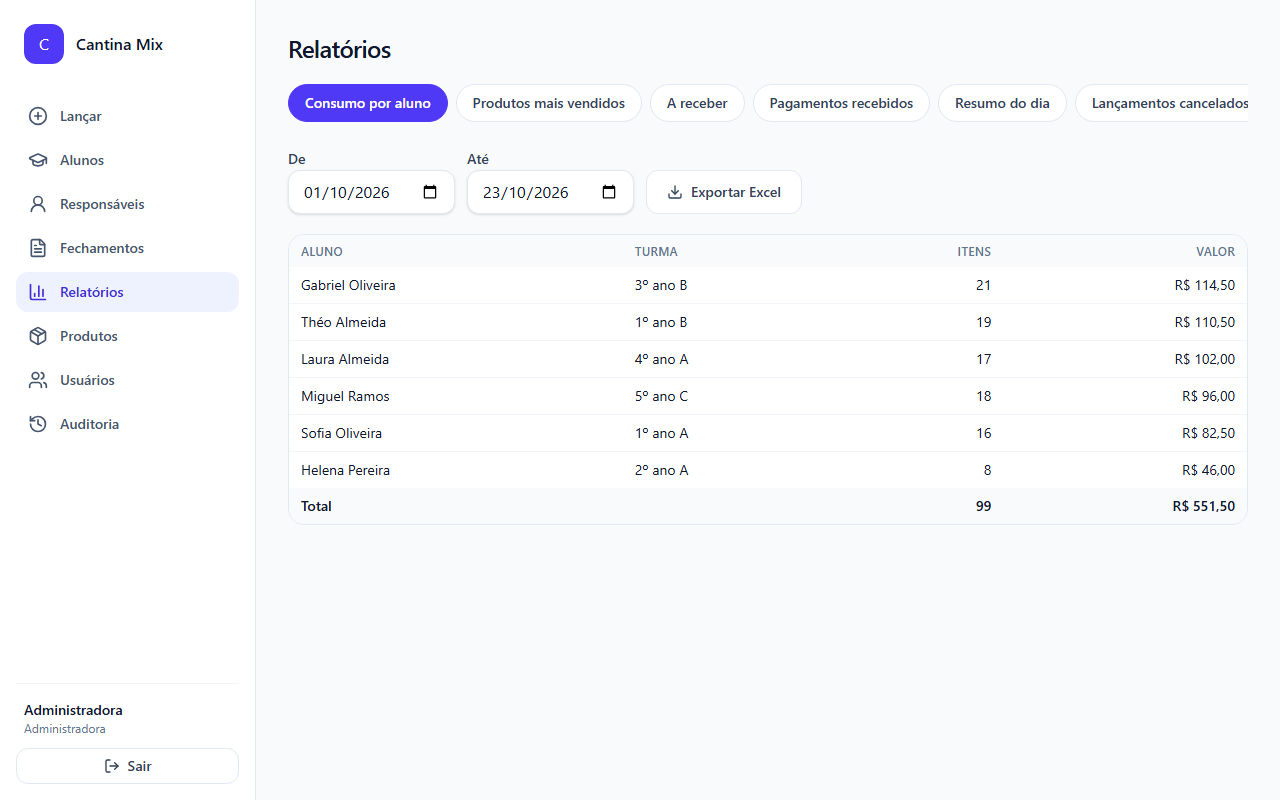
Task: Show the Resumo do dia tab
Action: click(1002, 103)
